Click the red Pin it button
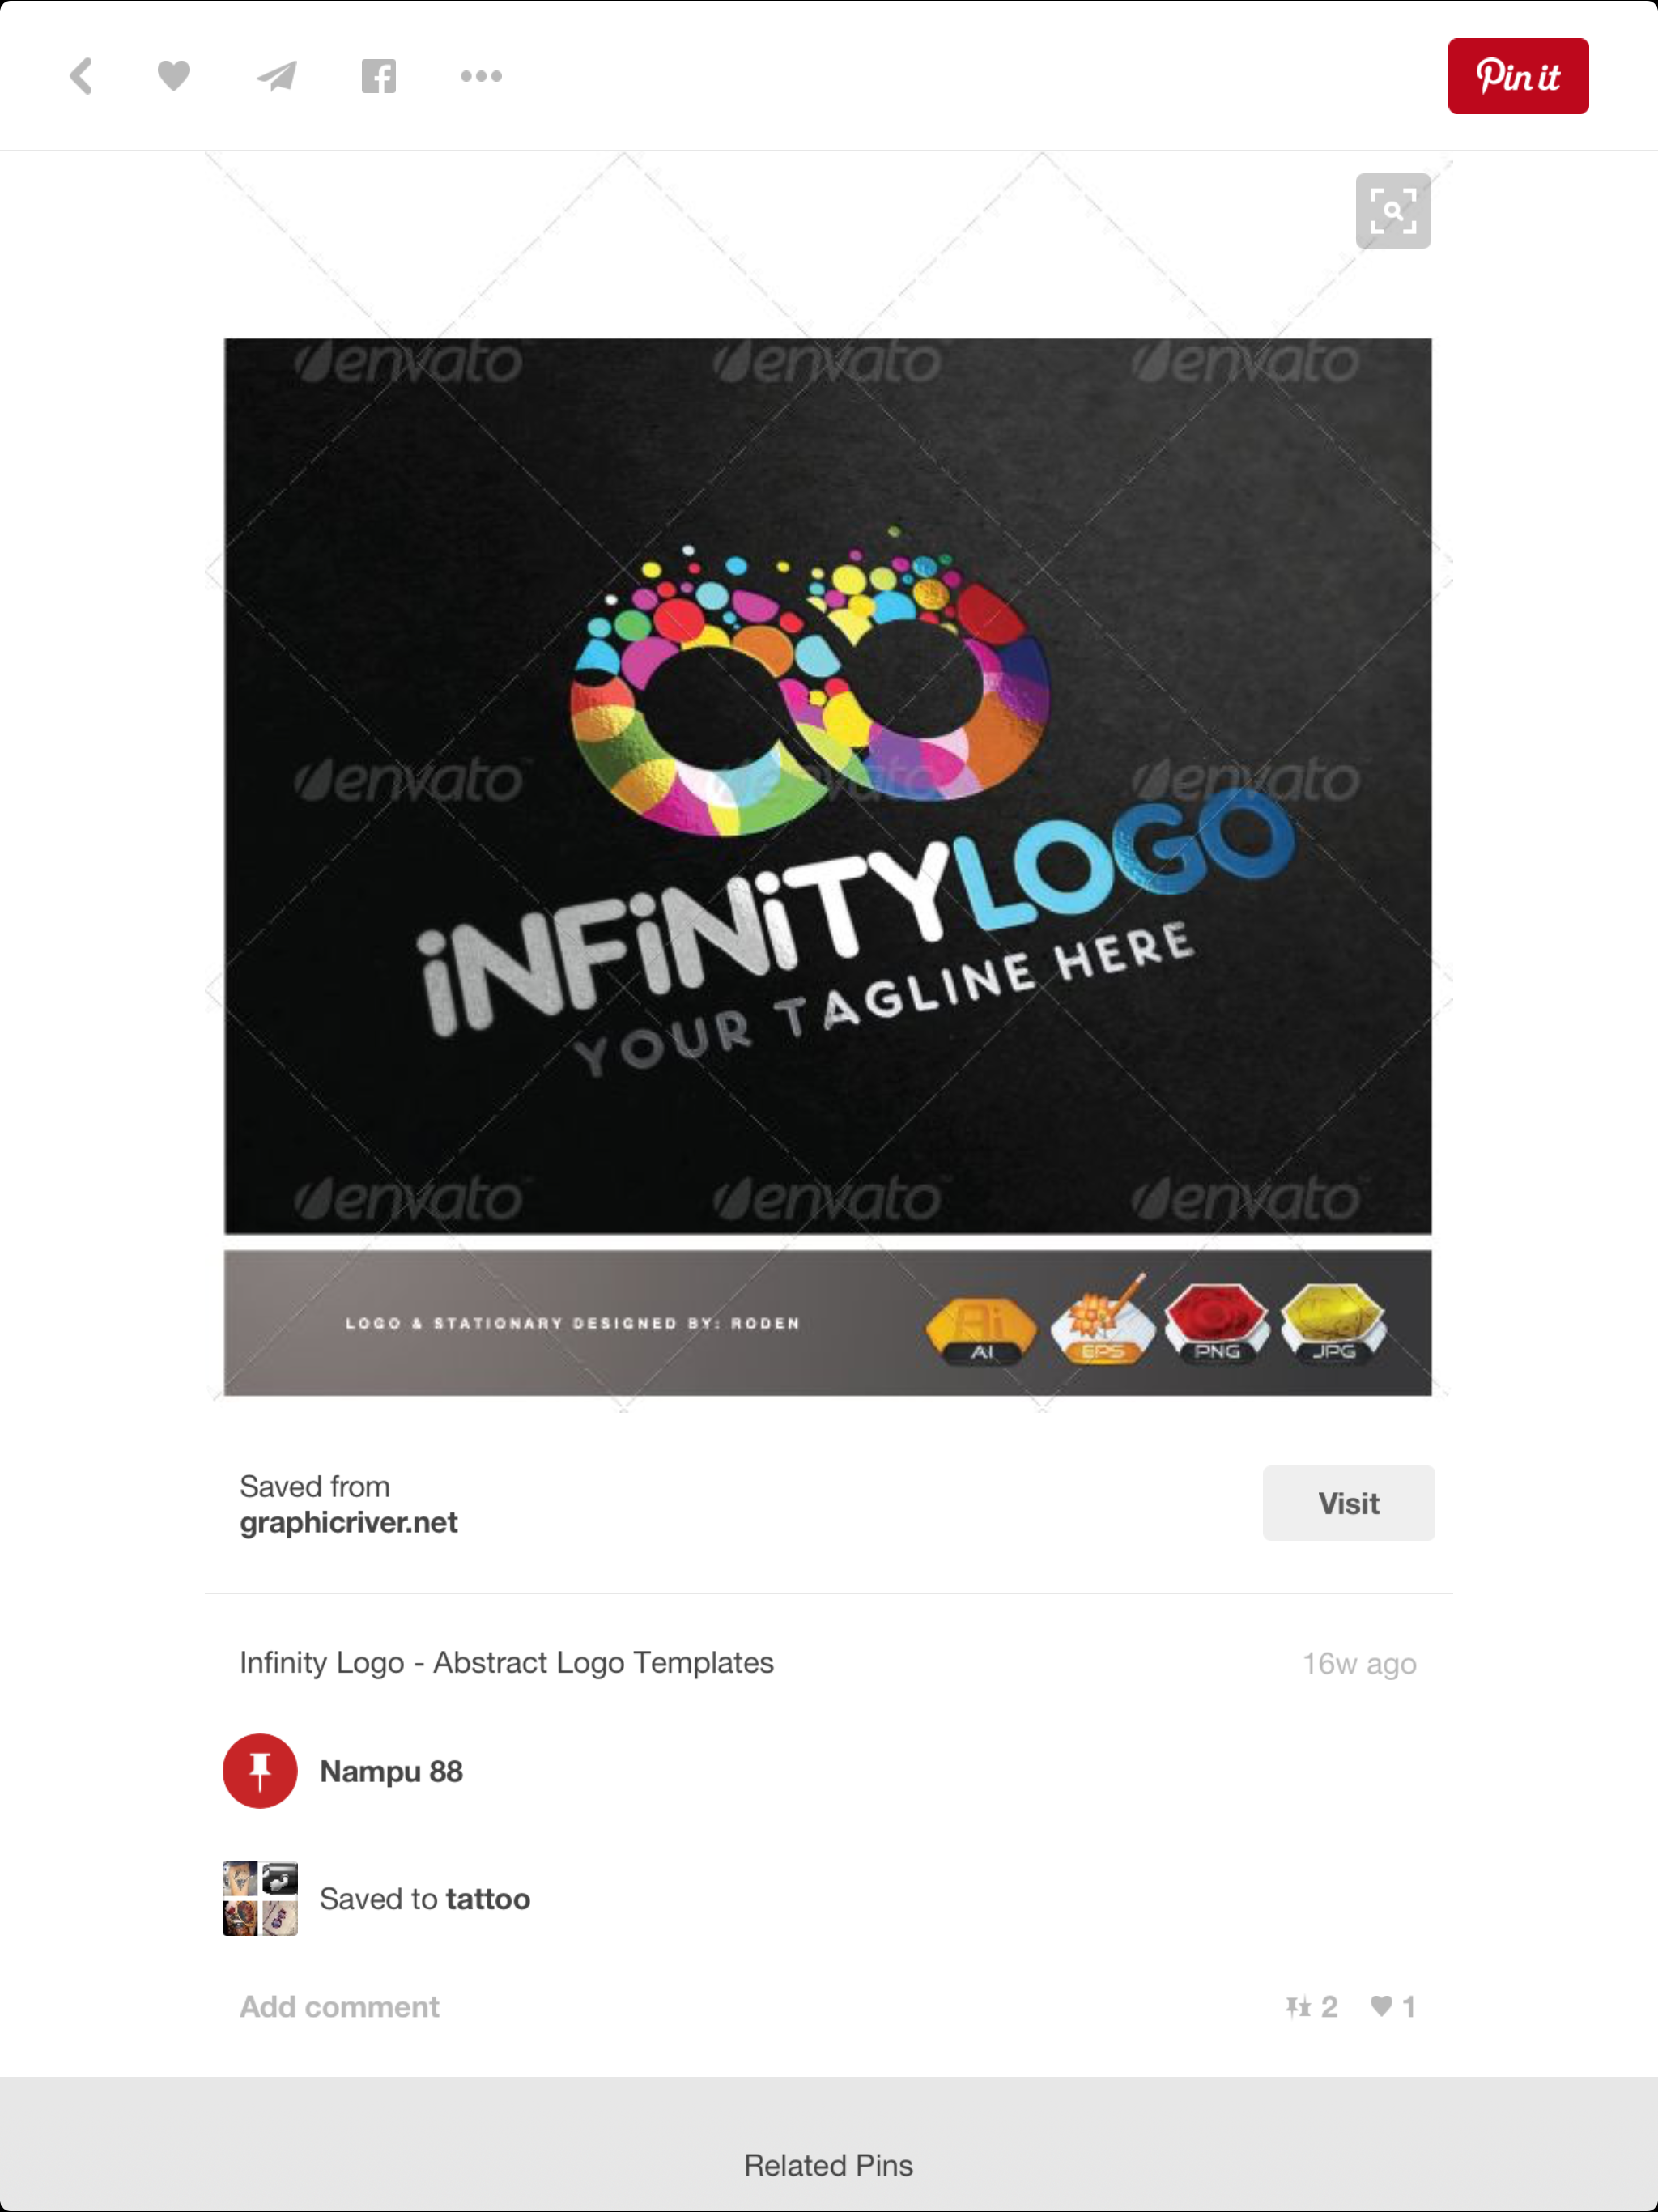This screenshot has width=1658, height=2212. (1518, 76)
